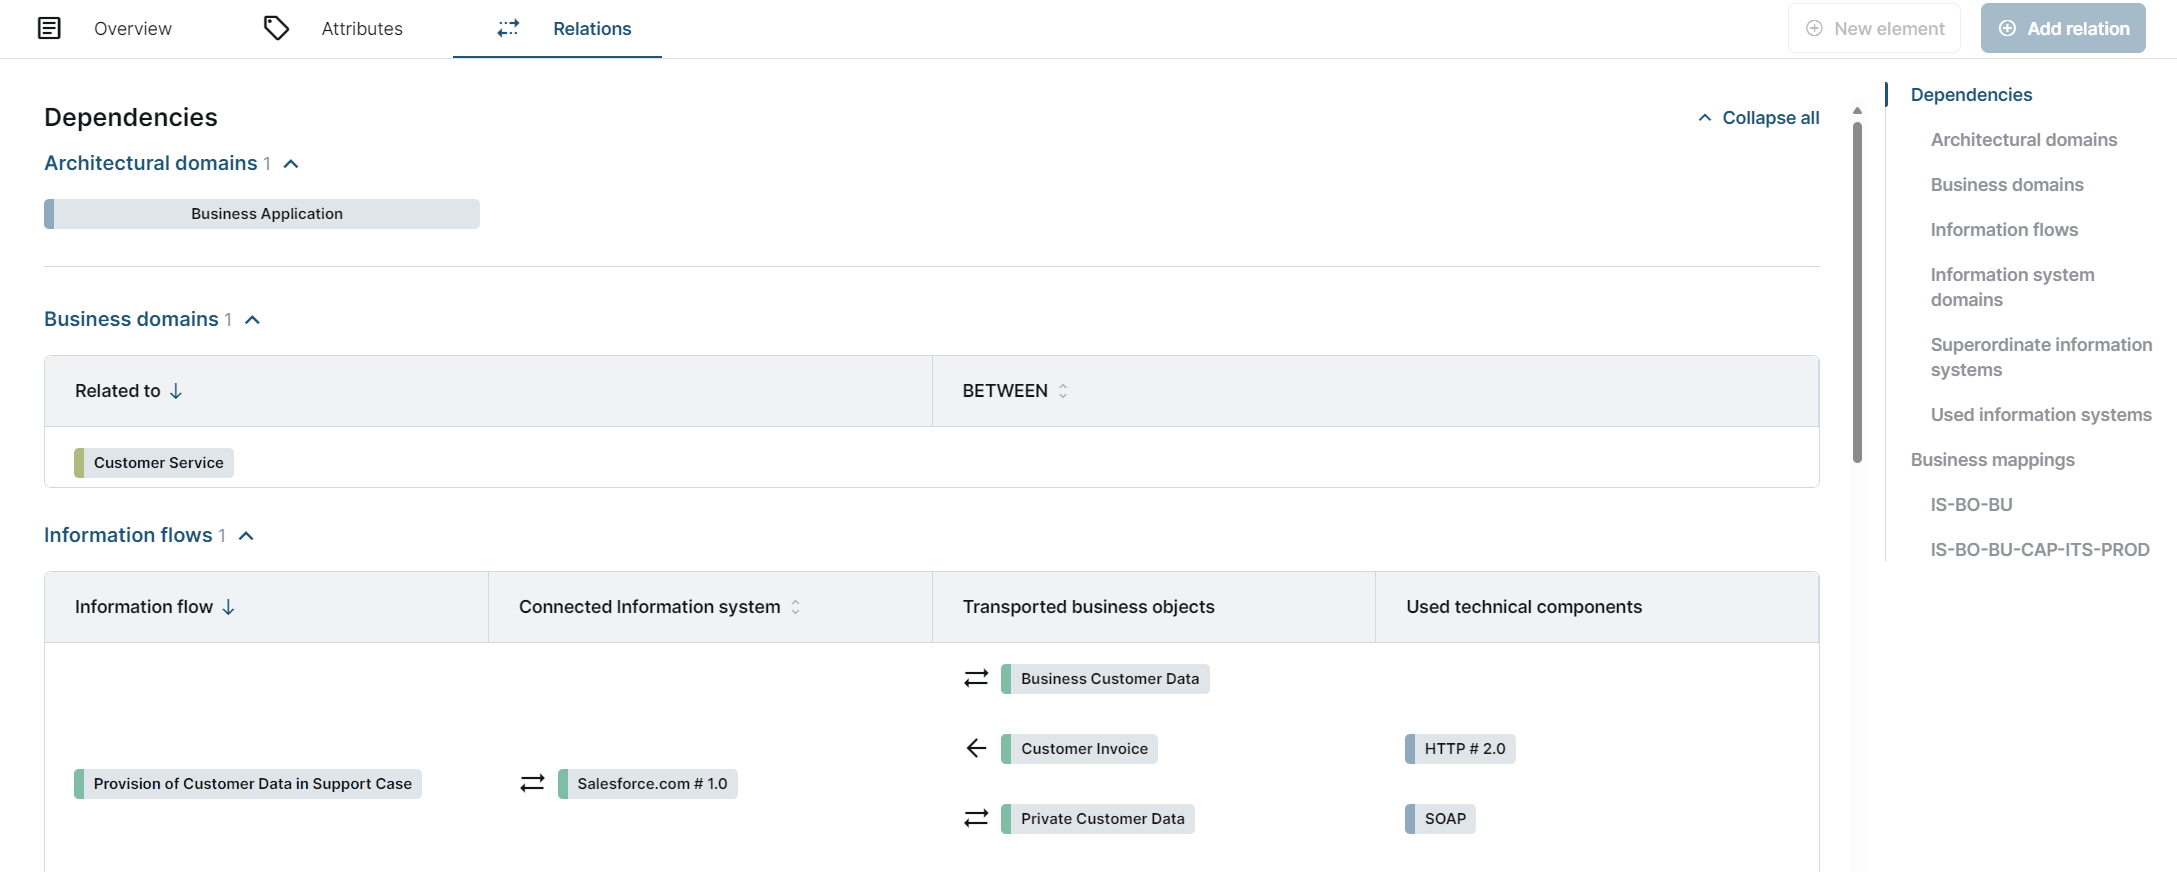Toggle sort on BETWEEN column

click(1063, 391)
